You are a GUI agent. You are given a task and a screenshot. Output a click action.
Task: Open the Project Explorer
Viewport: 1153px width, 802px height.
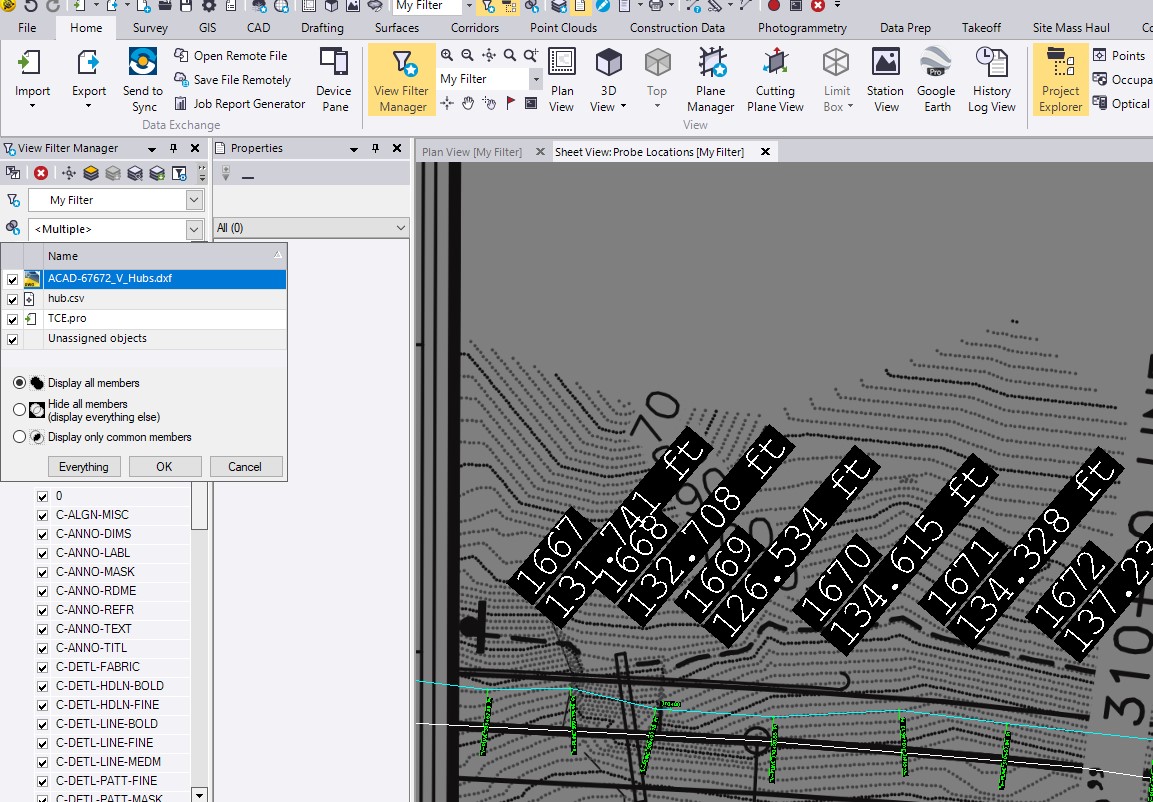pyautogui.click(x=1059, y=80)
